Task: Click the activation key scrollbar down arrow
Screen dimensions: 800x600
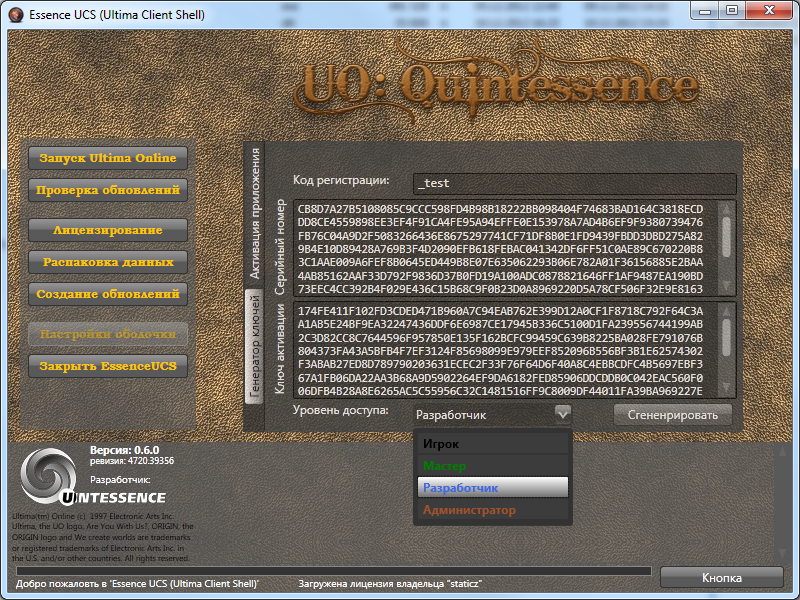Action: point(727,388)
